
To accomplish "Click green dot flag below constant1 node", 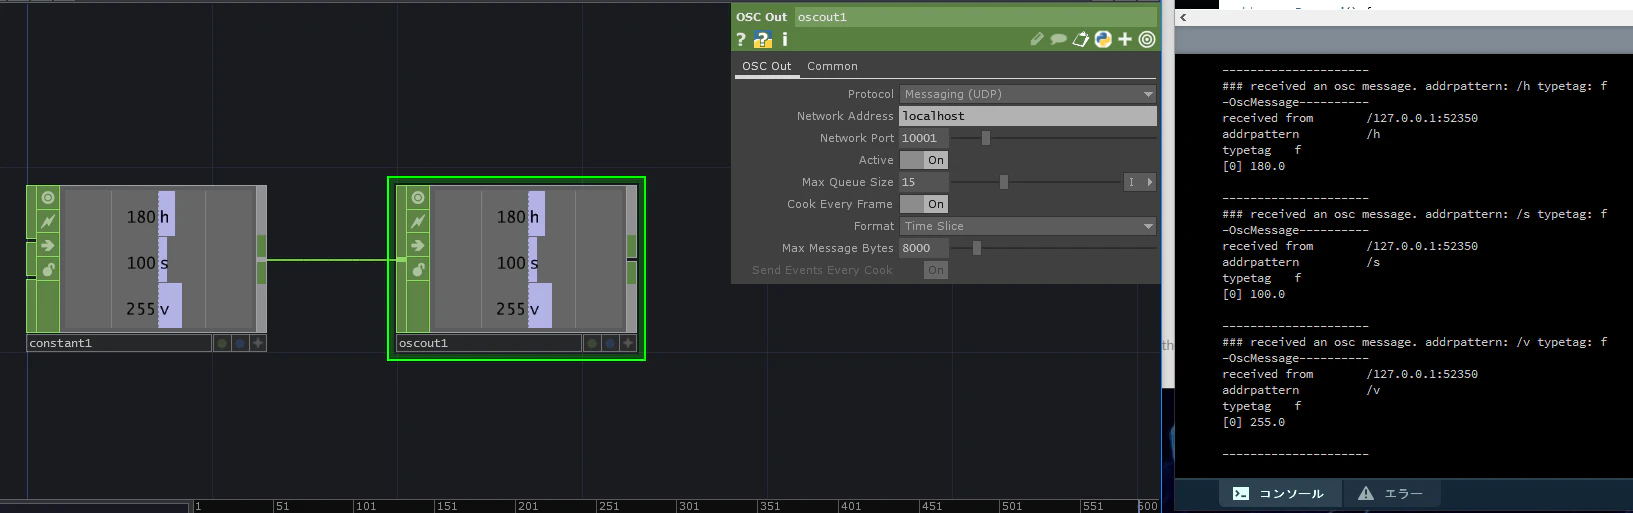I will 222,343.
